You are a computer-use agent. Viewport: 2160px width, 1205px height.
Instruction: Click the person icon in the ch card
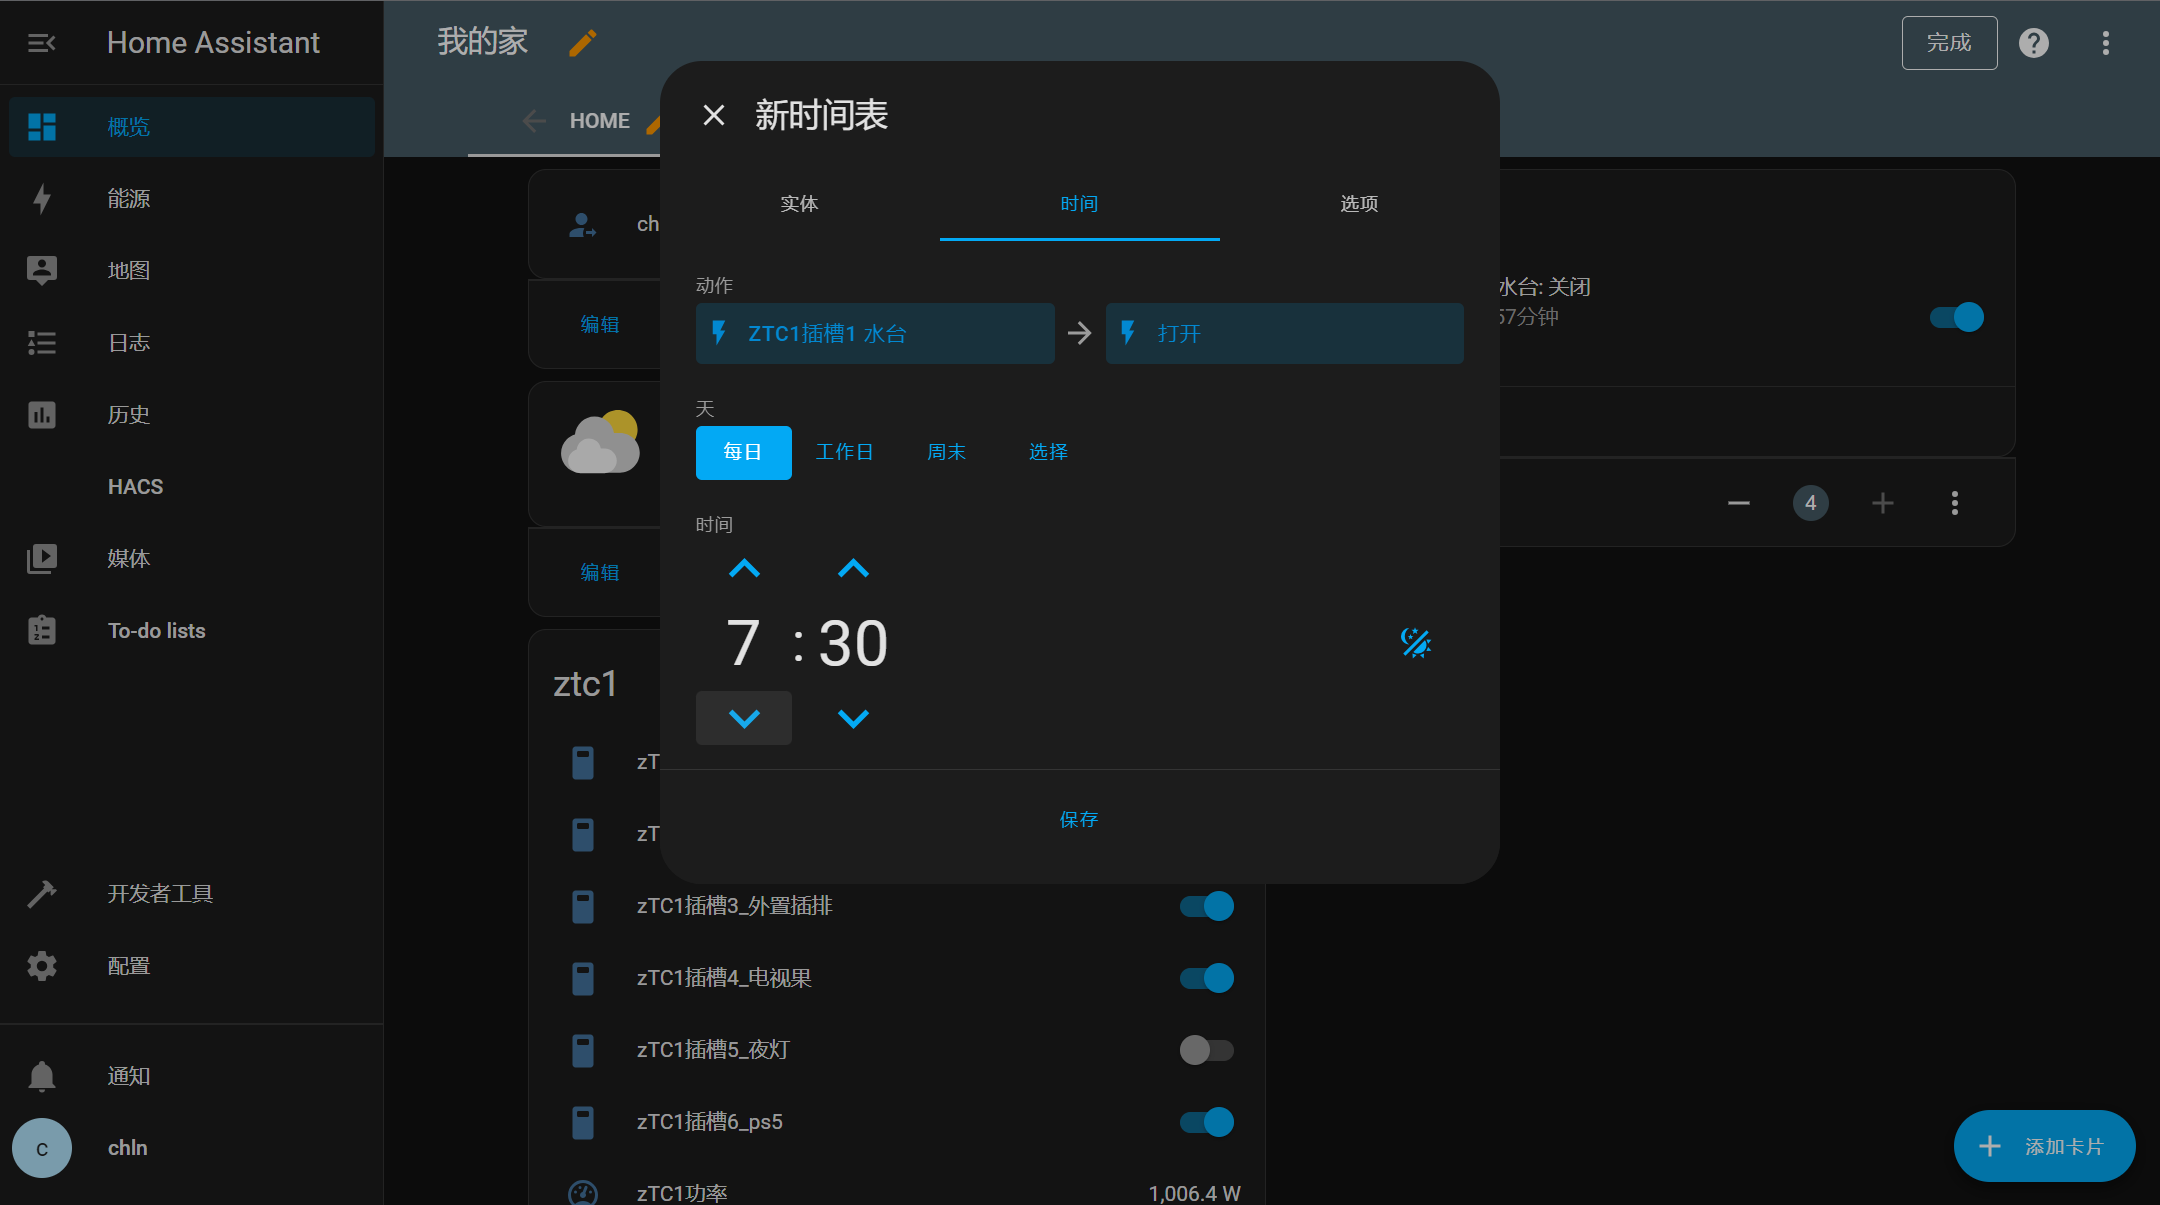[x=582, y=224]
